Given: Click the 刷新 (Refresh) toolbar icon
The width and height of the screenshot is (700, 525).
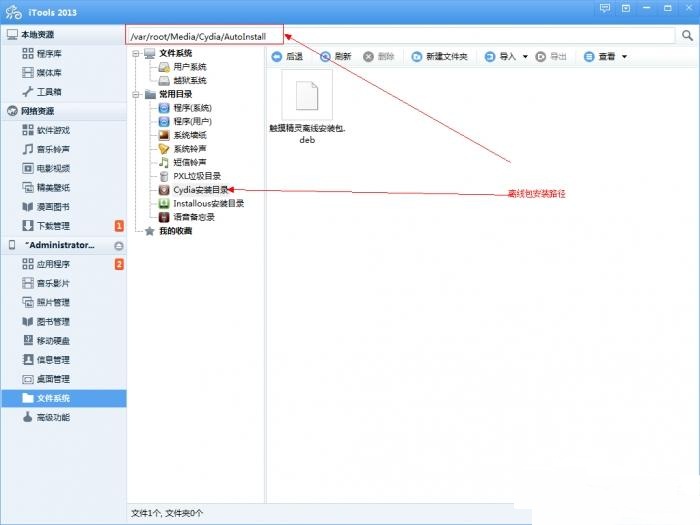Looking at the screenshot, I should coord(325,57).
